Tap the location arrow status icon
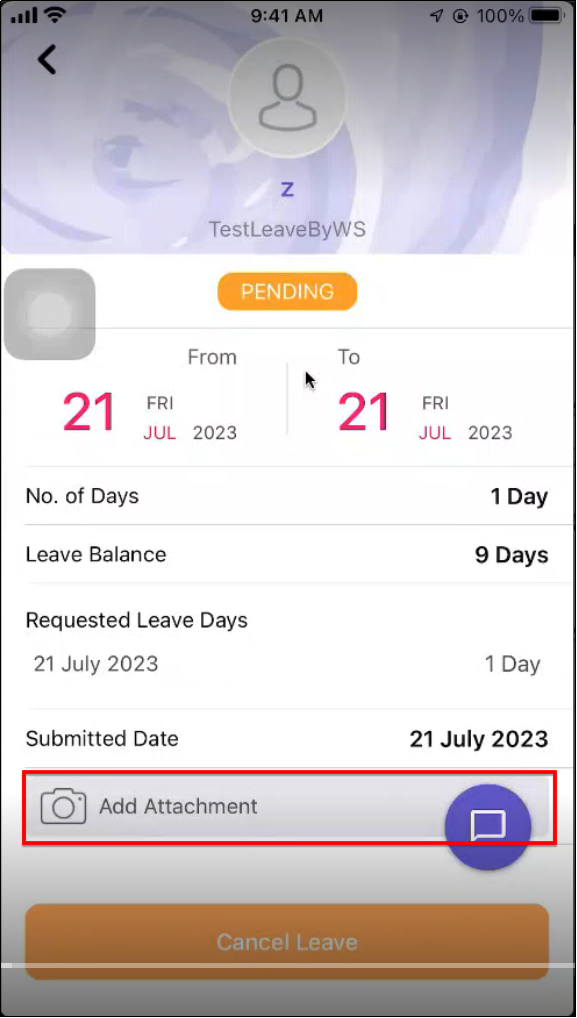The width and height of the screenshot is (577, 1018). click(x=436, y=16)
